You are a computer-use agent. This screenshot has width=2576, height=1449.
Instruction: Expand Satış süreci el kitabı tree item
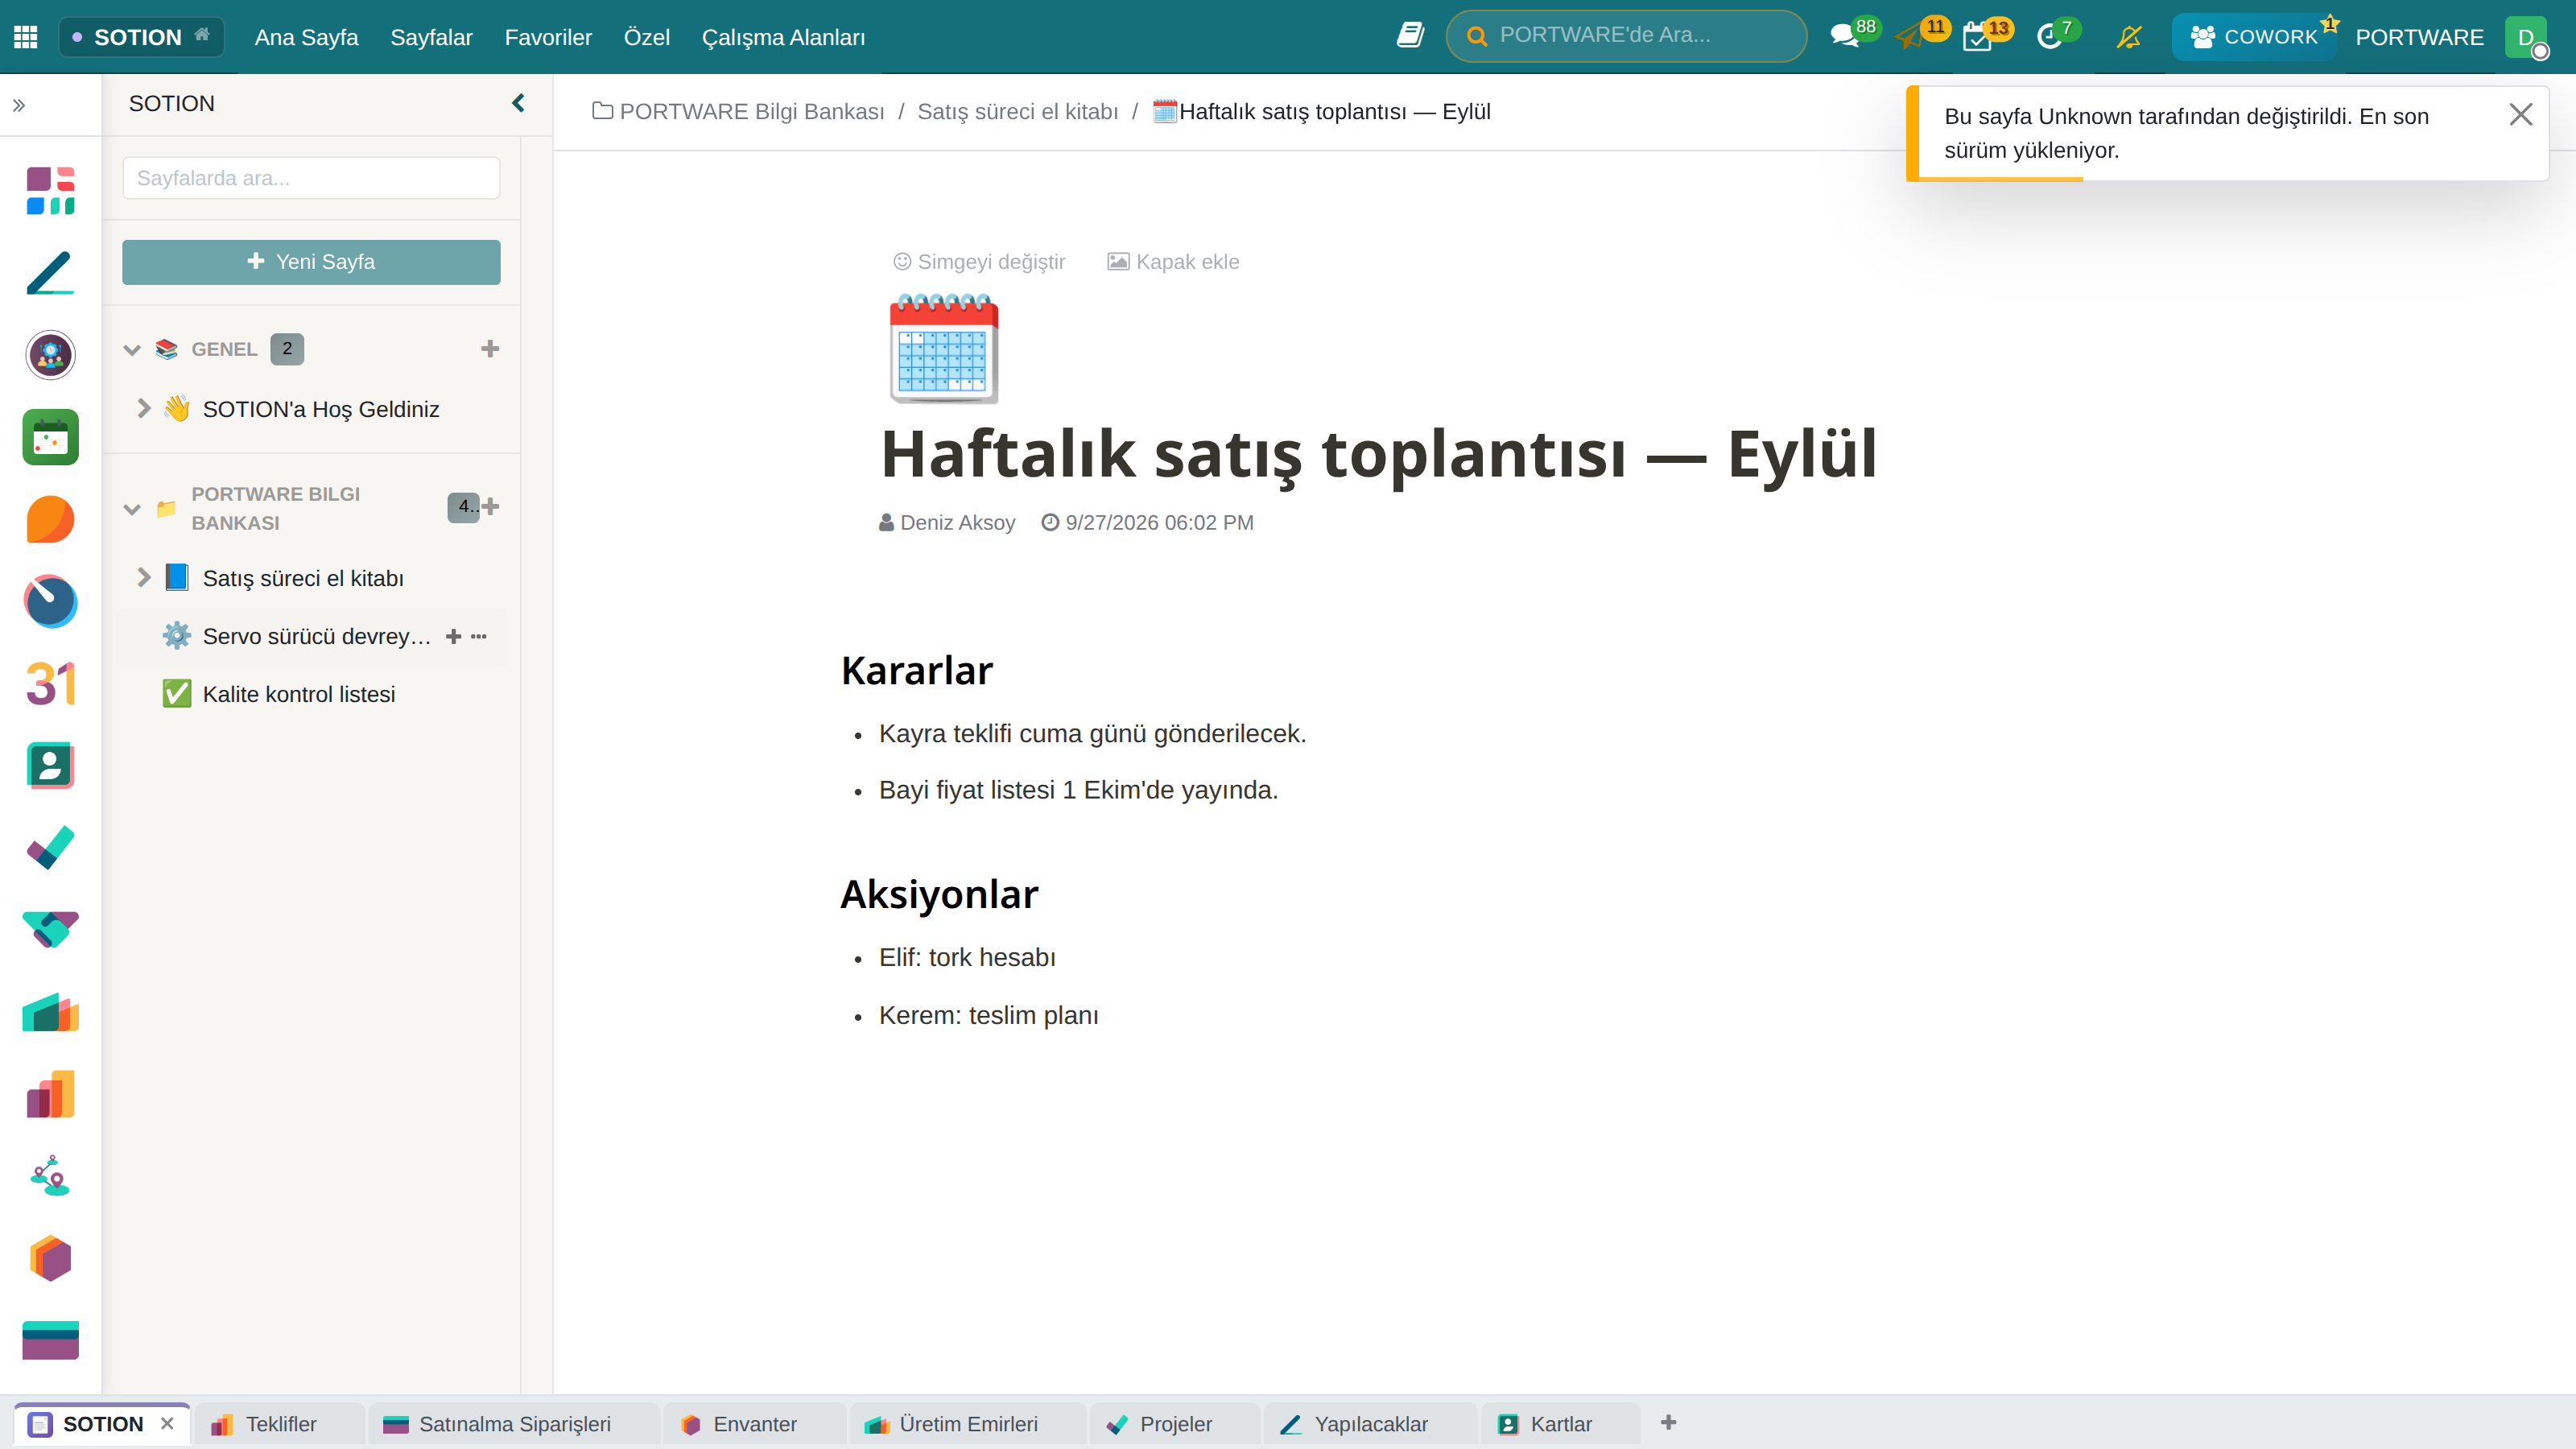(144, 577)
